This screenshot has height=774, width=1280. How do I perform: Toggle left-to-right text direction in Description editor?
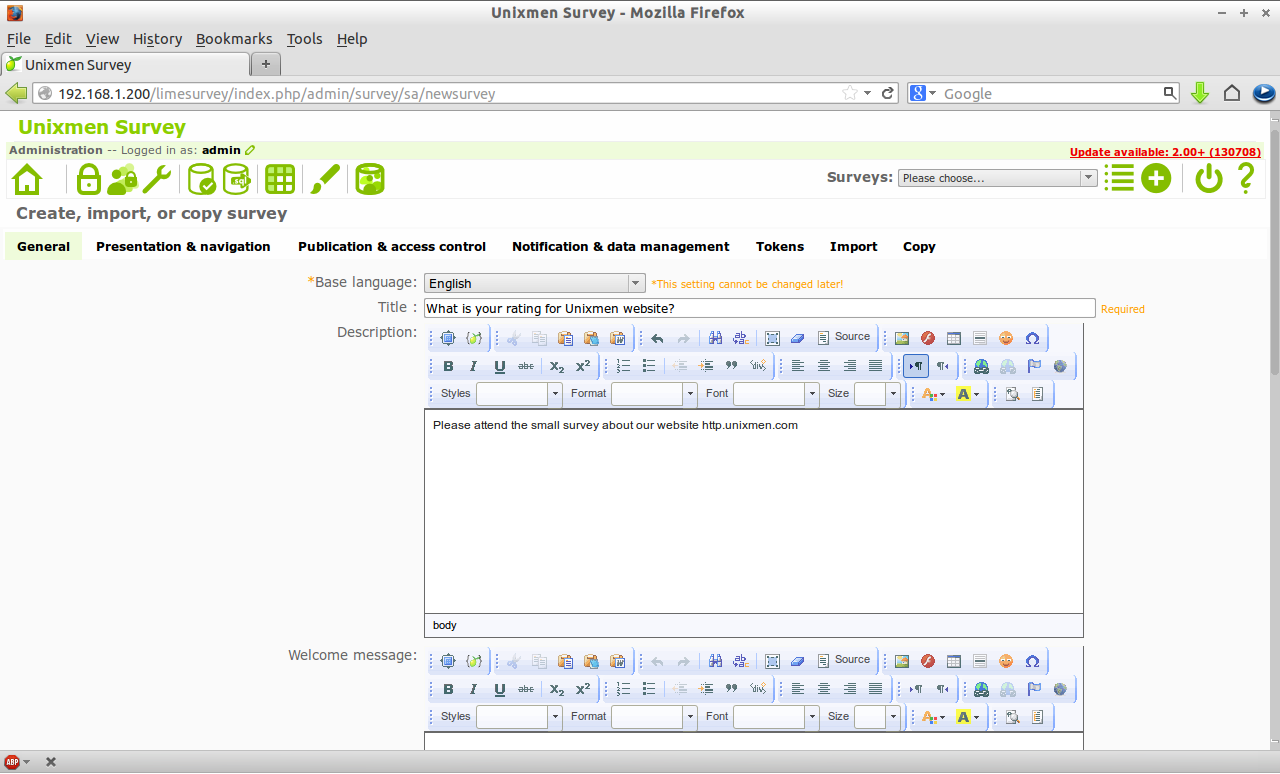click(916, 366)
